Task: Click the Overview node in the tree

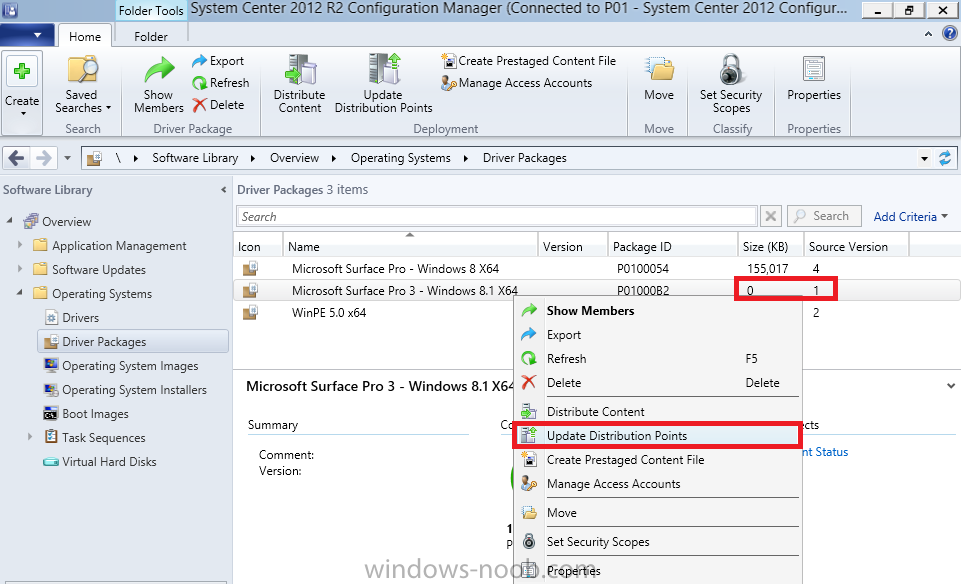Action: [57, 221]
